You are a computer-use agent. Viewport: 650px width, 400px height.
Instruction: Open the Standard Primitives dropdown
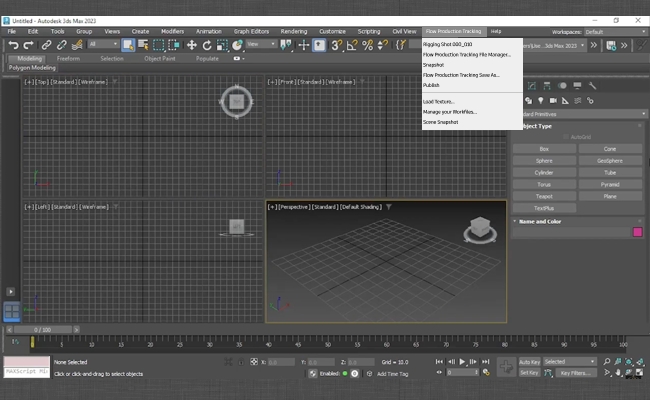580,113
